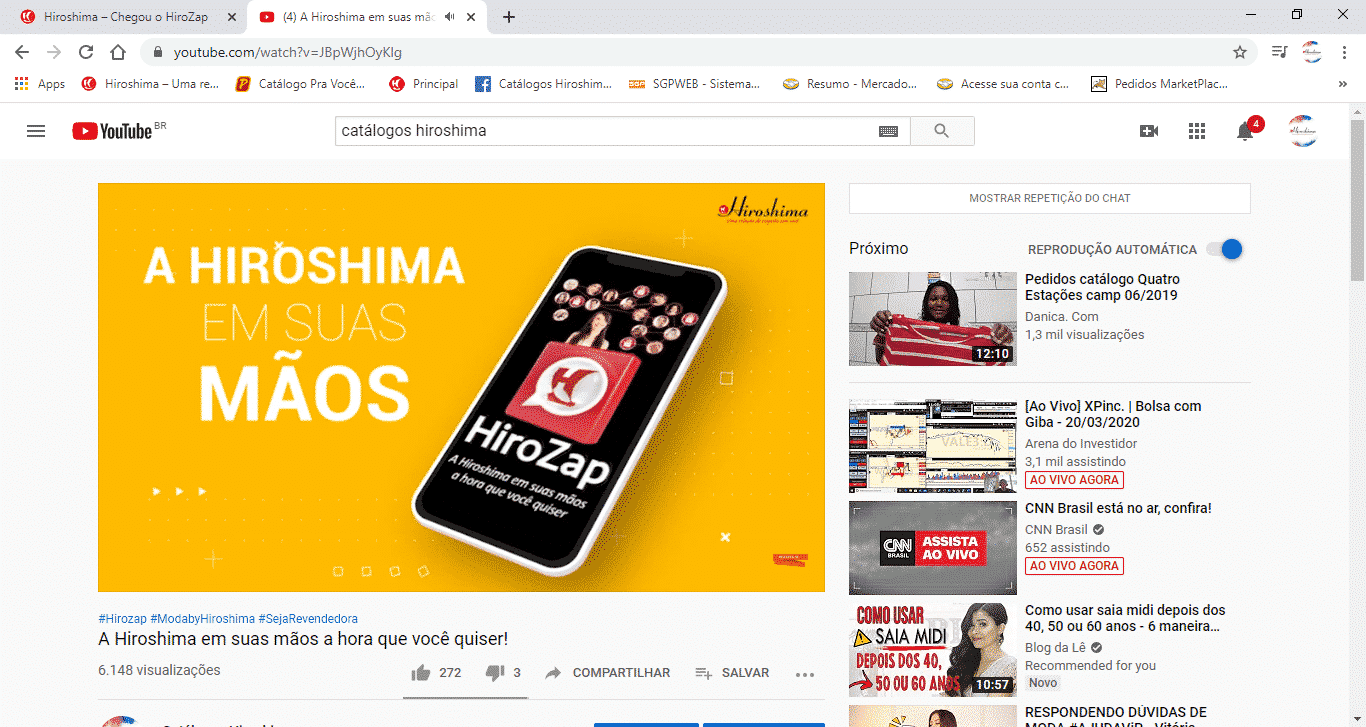Click the Arena do Investidor channel name
The width and height of the screenshot is (1366, 727).
[1081, 444]
